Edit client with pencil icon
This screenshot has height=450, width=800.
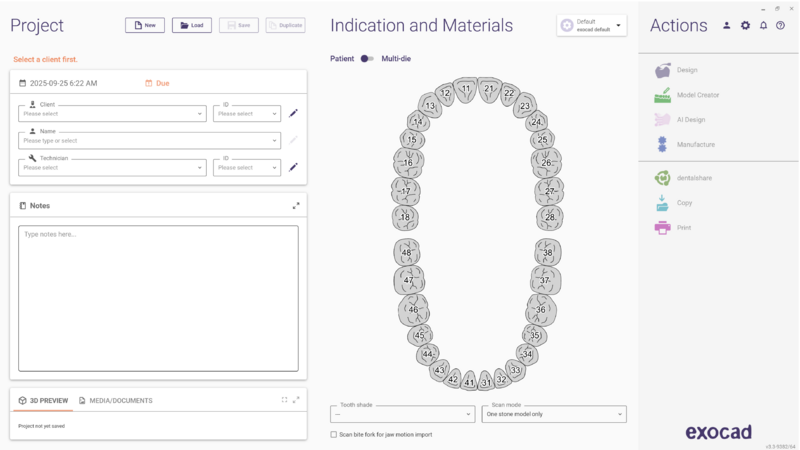click(x=293, y=113)
